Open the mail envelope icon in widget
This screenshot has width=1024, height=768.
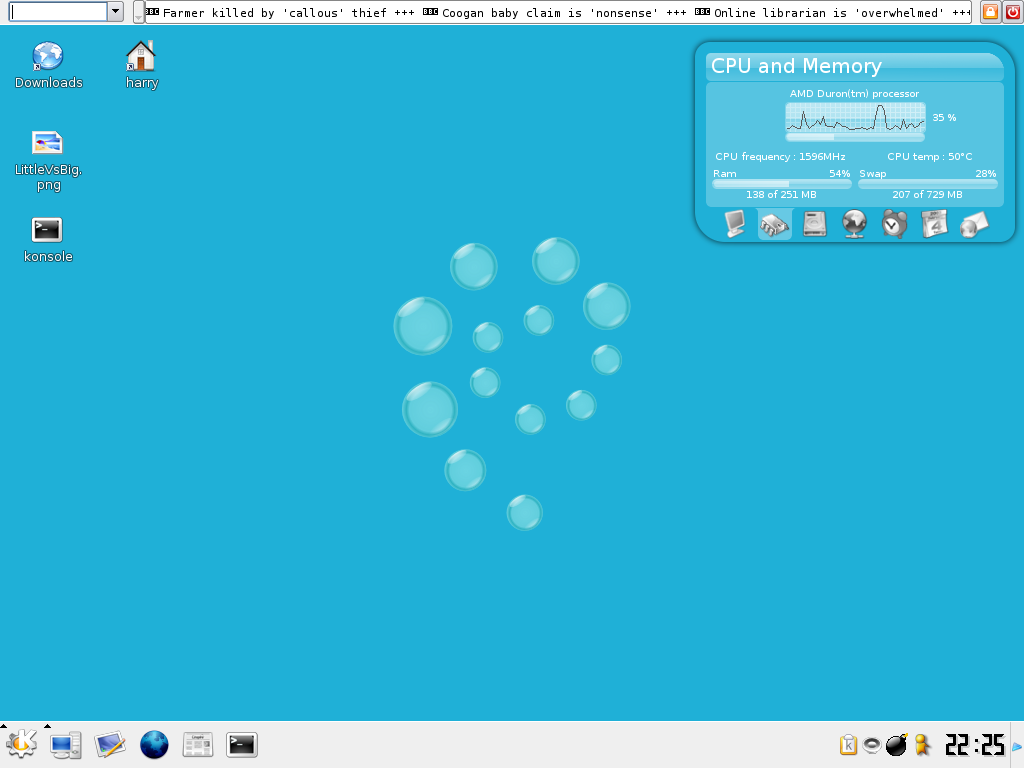tap(974, 224)
